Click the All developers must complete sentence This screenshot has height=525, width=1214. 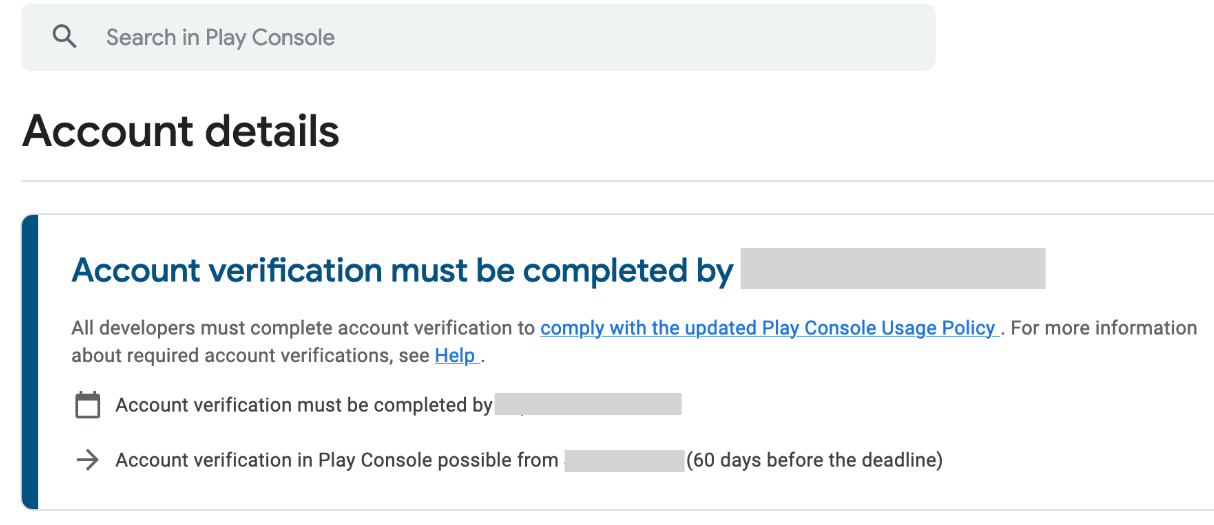pyautogui.click(x=305, y=328)
